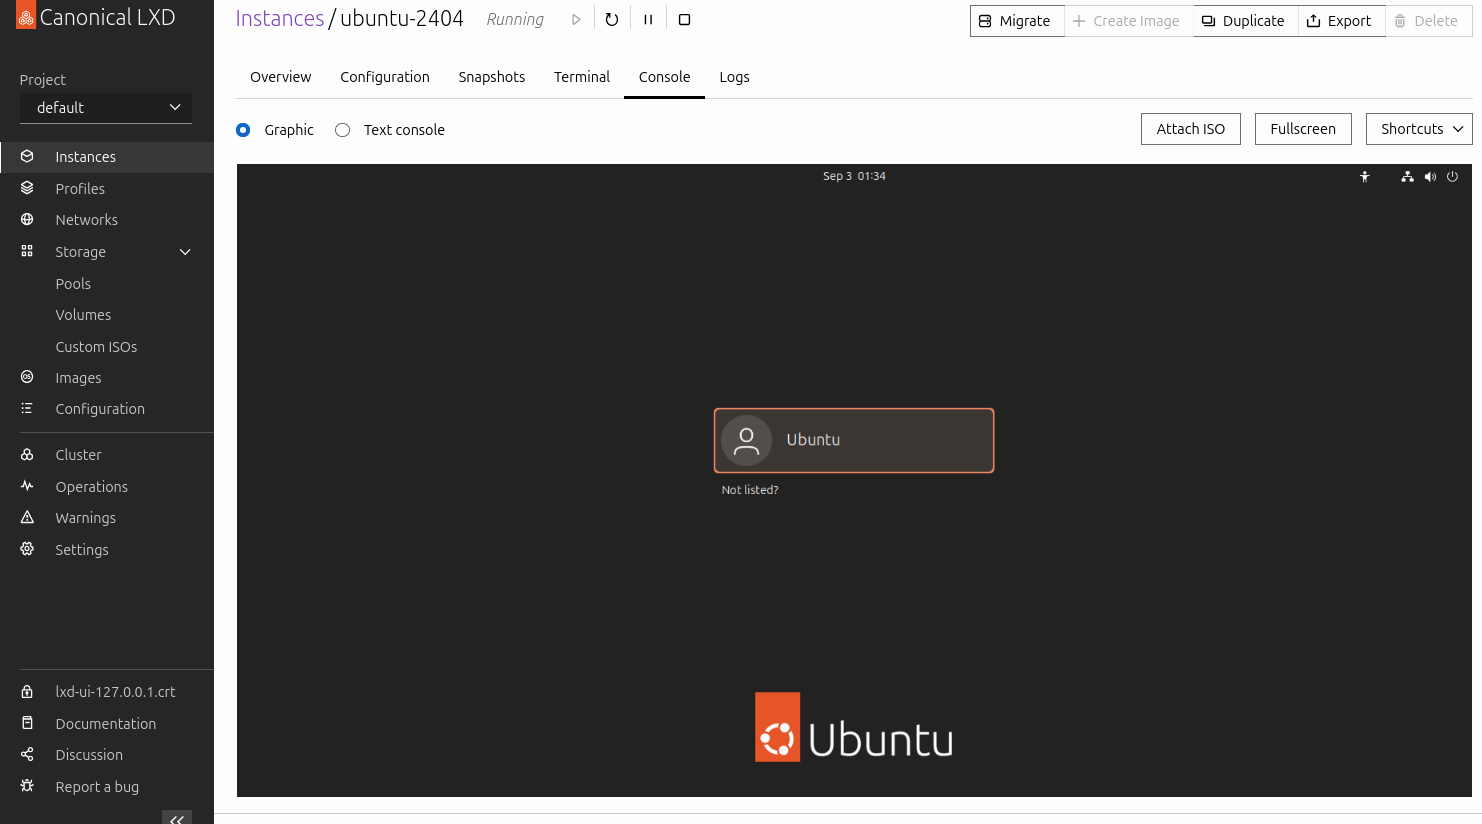Select the Text console radio button
Viewport: 1482px width, 824px height.
(x=342, y=130)
